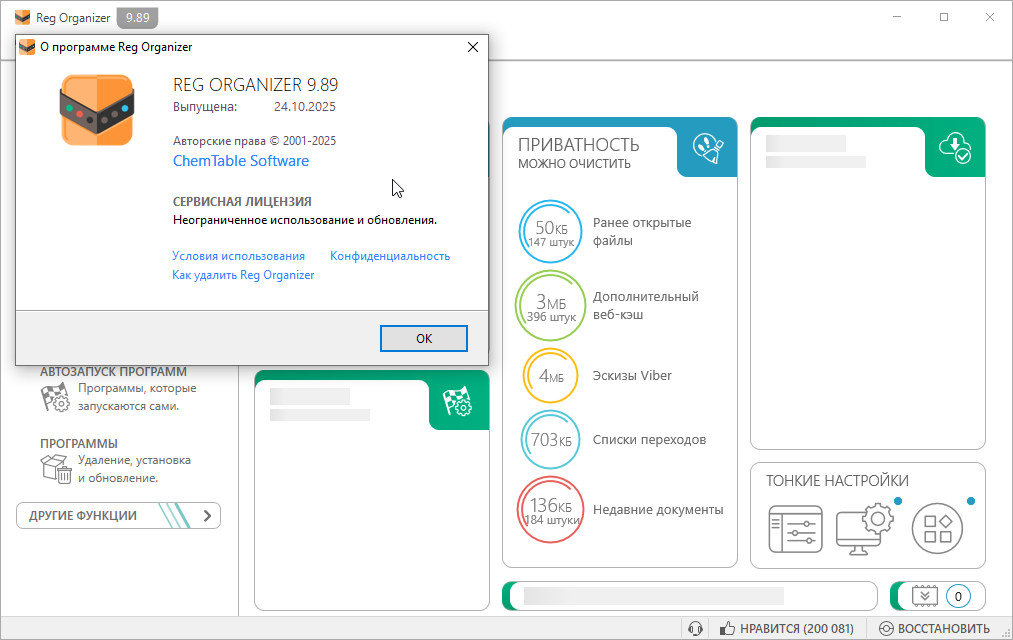The width and height of the screenshot is (1013, 640).
Task: Click the box with trash Programs icon
Action: (x=55, y=468)
